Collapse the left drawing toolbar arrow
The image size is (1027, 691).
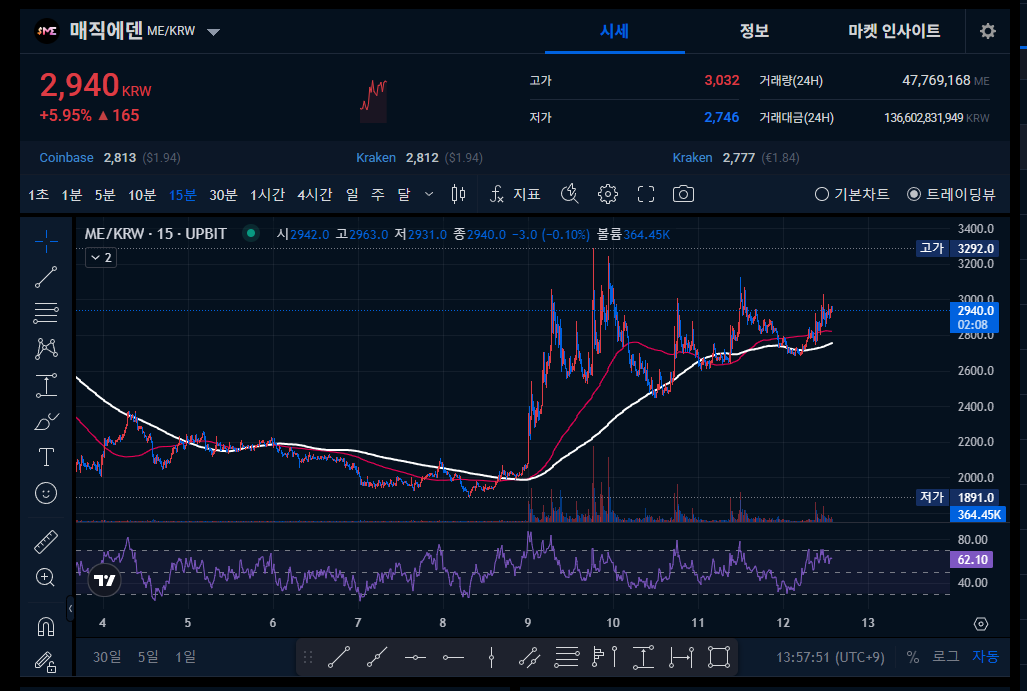click(70, 608)
